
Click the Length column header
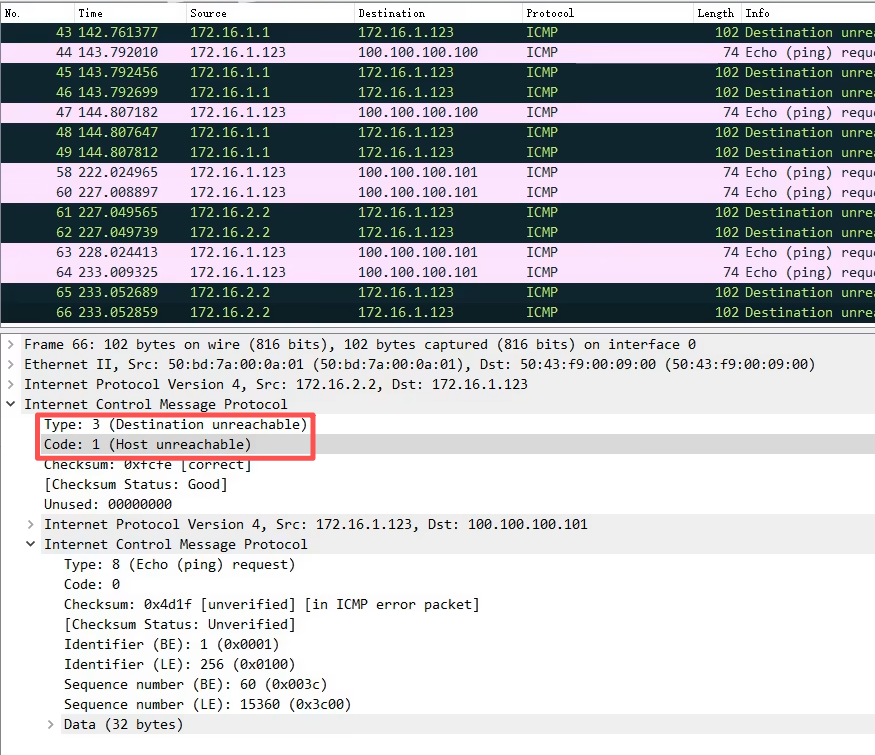click(716, 13)
